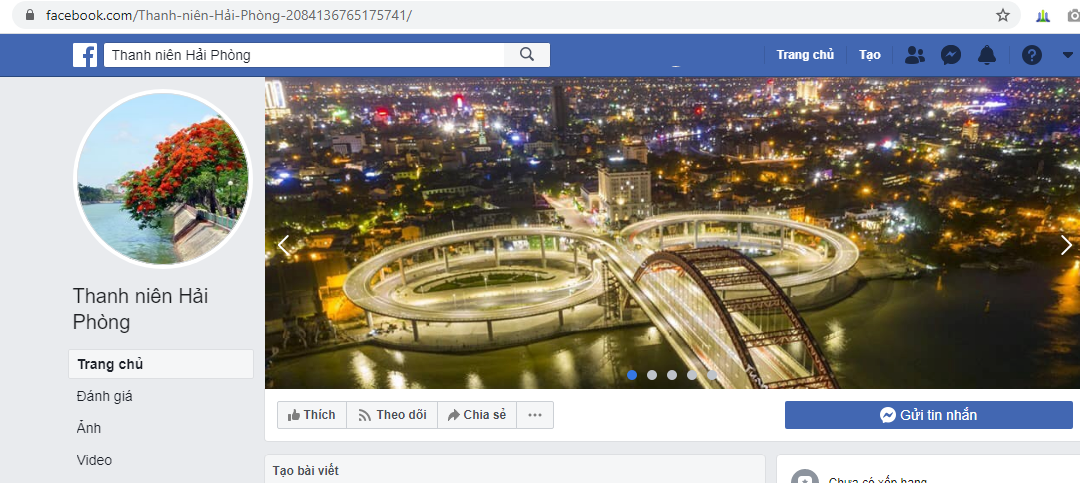
Task: Click the search magnifier icon
Action: (x=527, y=55)
